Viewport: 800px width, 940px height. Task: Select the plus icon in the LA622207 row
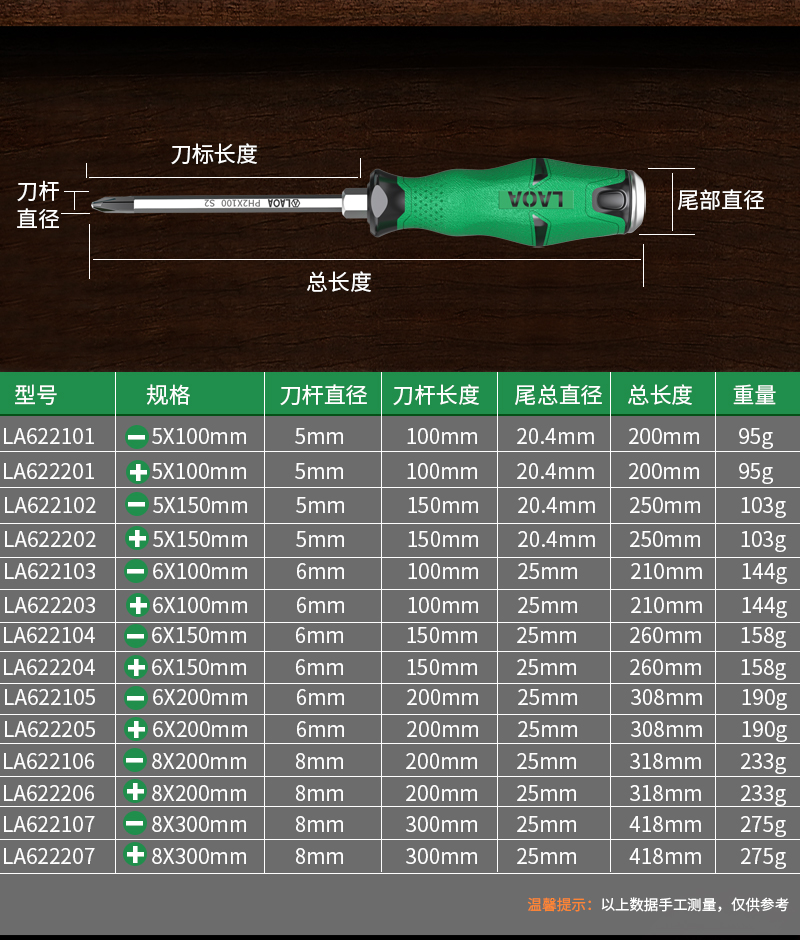coord(135,855)
